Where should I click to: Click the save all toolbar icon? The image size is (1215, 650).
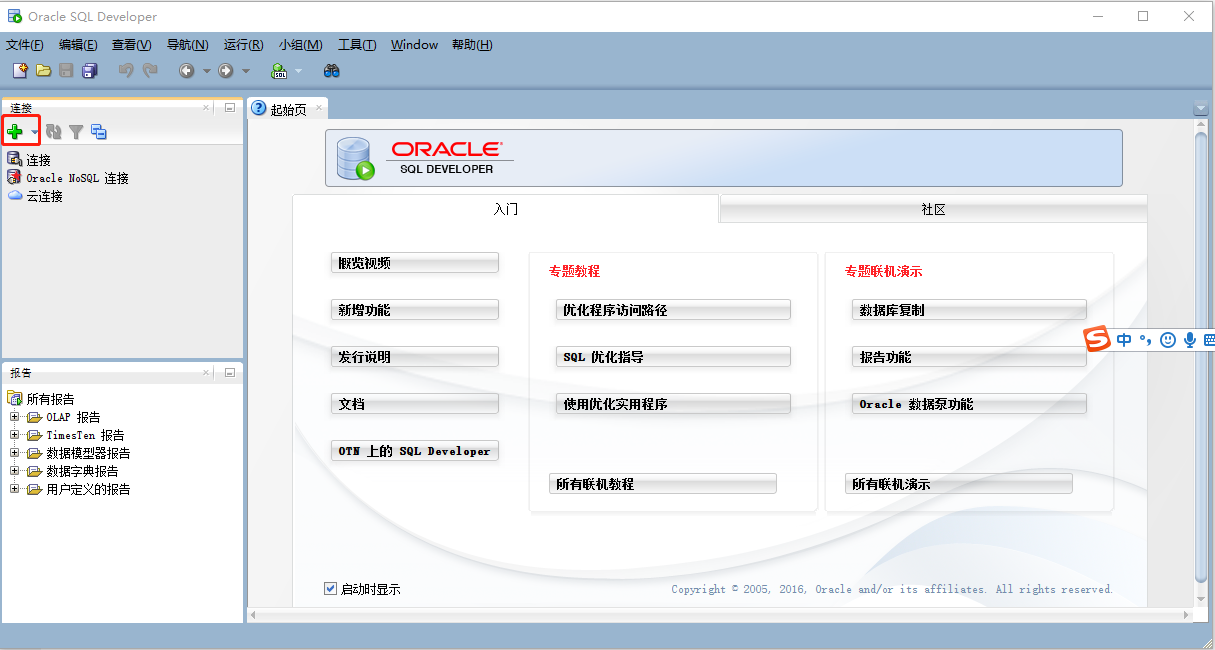tap(89, 70)
